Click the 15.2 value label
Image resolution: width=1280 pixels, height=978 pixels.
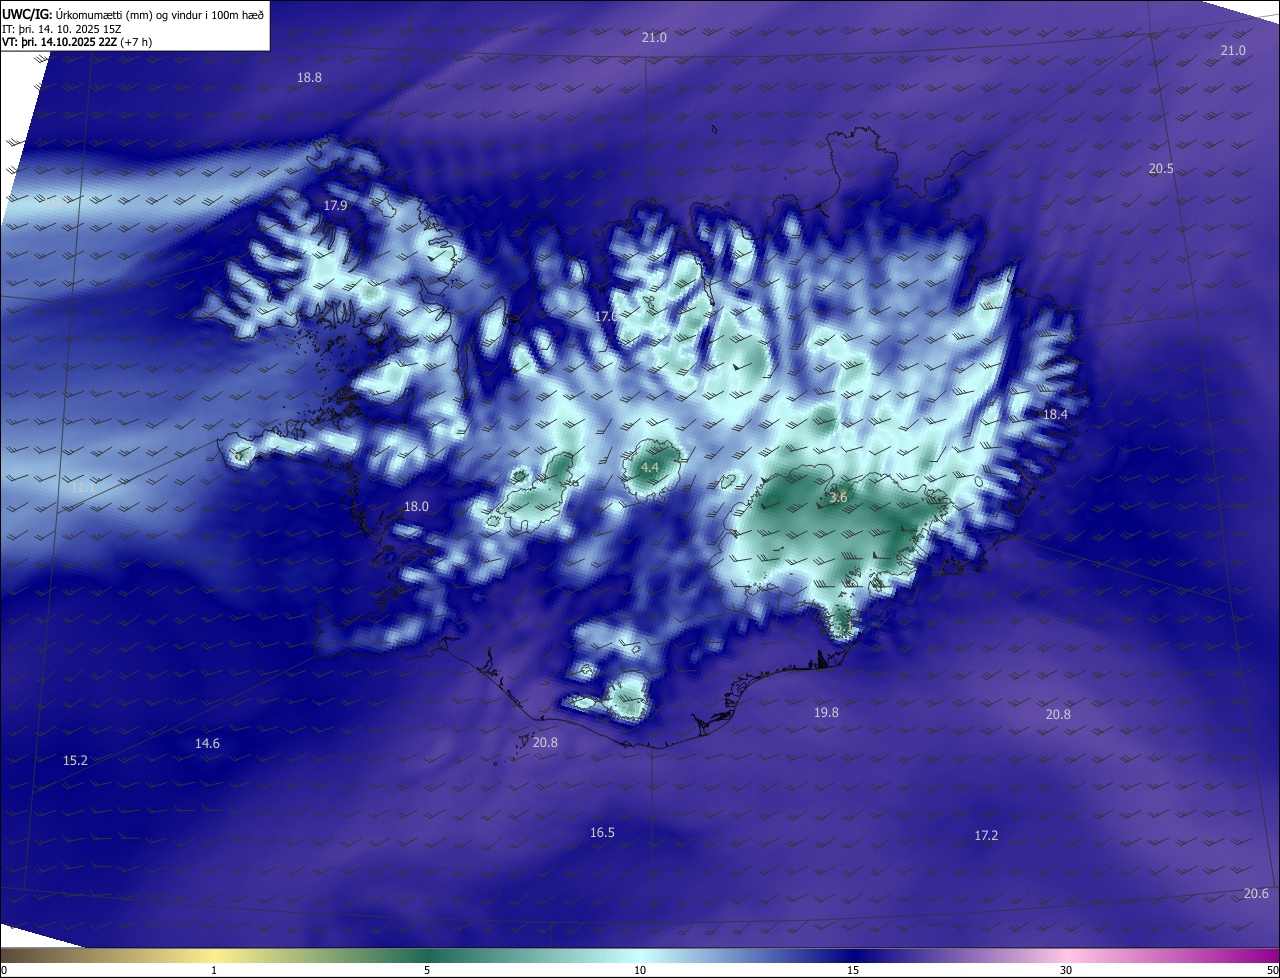(x=75, y=761)
